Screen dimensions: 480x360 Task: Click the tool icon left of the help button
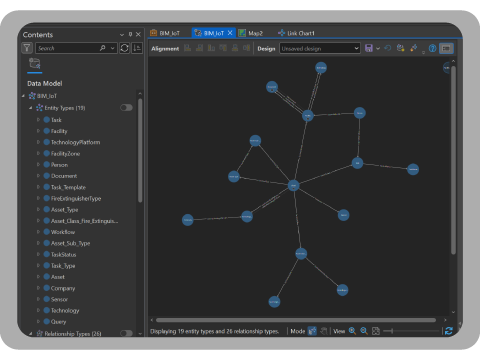(x=414, y=48)
